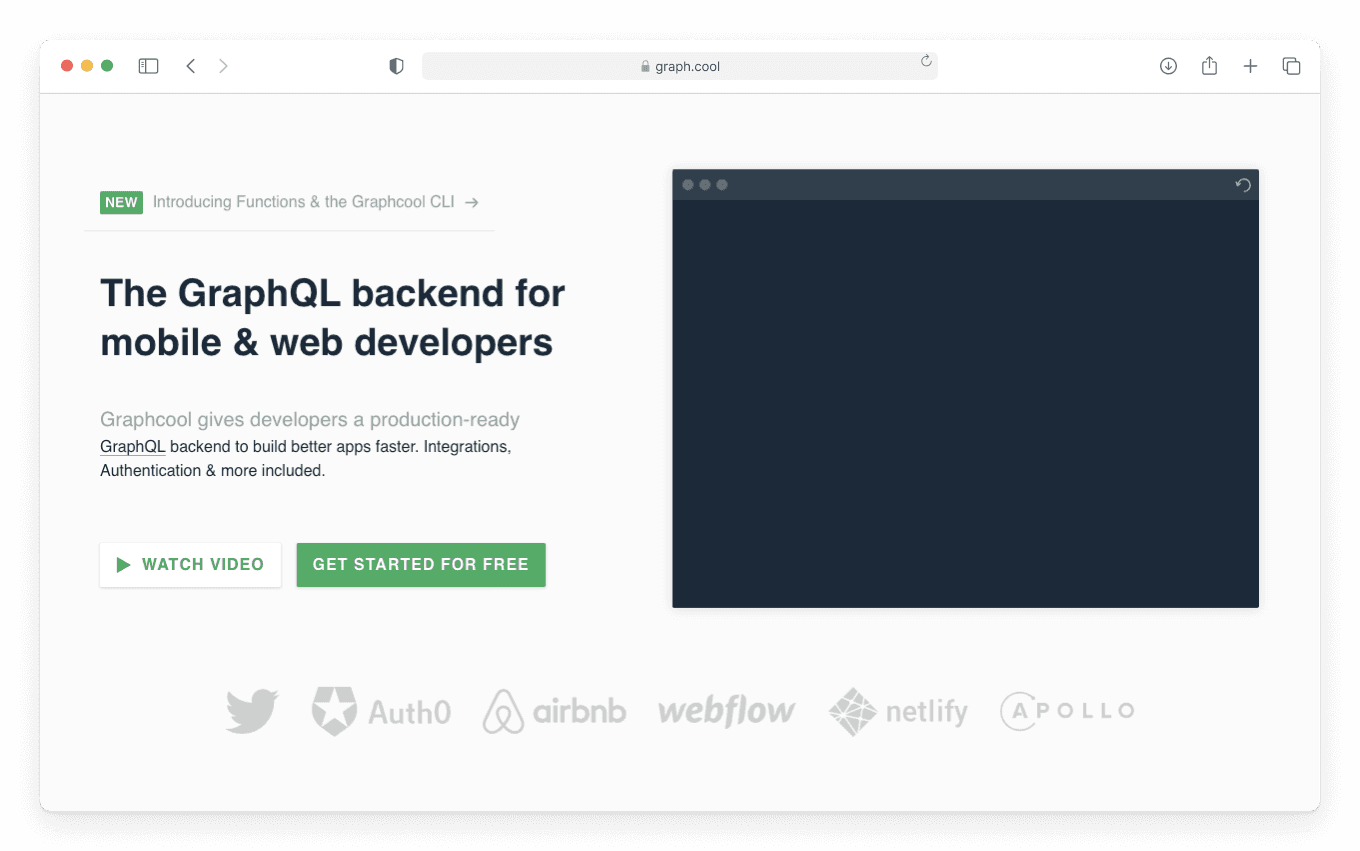Screen dimensions: 1360x851
Task: Open the share sheet icon
Action: [x=1209, y=65]
